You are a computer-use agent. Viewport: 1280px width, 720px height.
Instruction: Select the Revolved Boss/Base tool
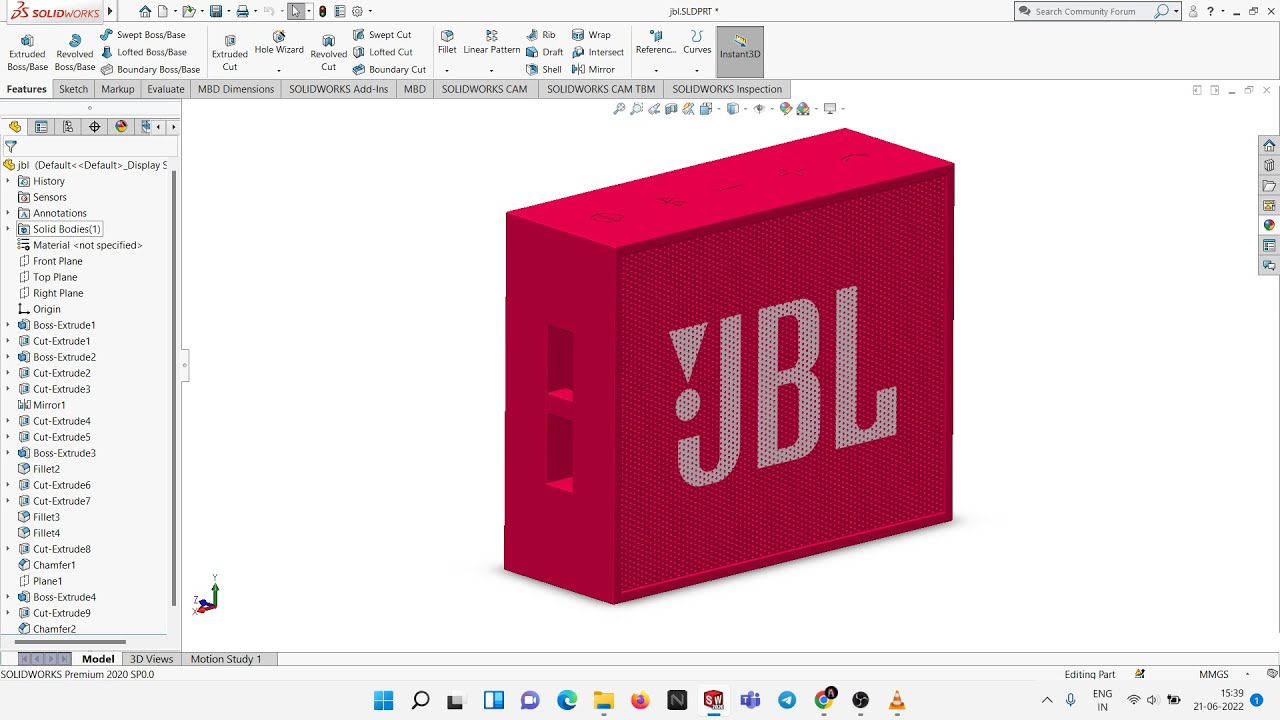[x=75, y=52]
